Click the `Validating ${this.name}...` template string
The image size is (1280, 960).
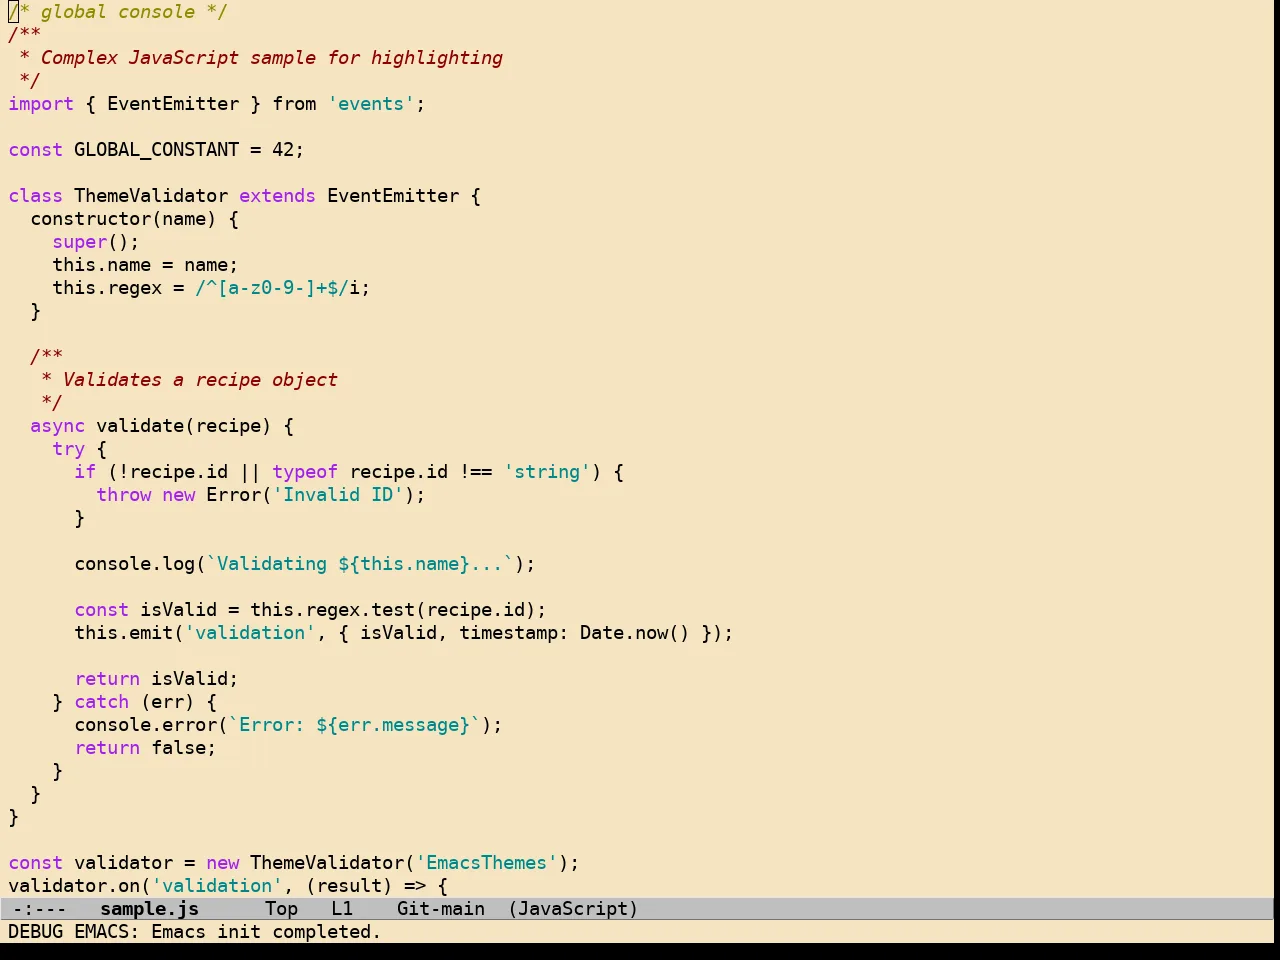point(360,564)
